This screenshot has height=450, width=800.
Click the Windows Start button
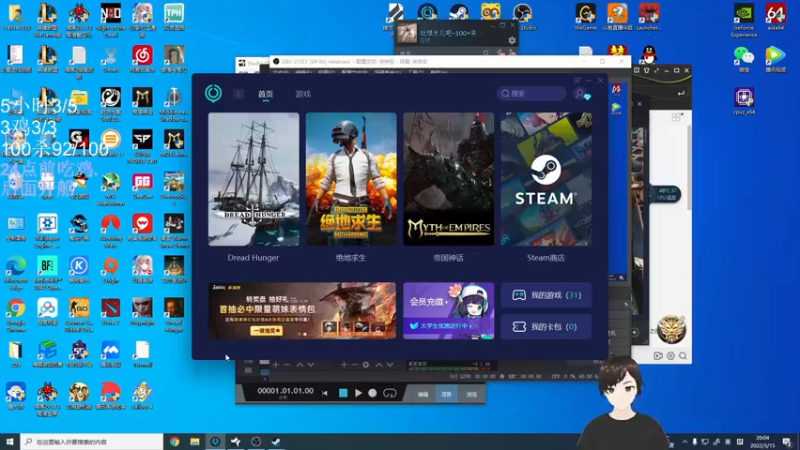(10, 442)
